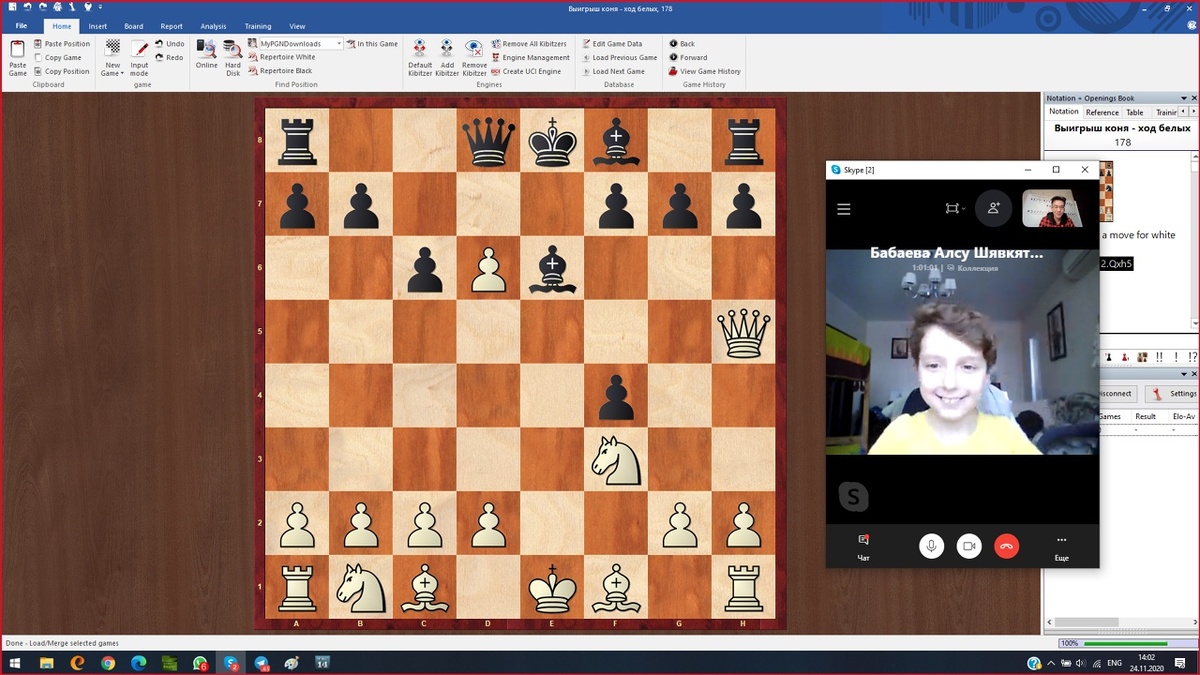Open Skype hamburger menu
Viewport: 1200px width, 675px height.
(x=844, y=209)
